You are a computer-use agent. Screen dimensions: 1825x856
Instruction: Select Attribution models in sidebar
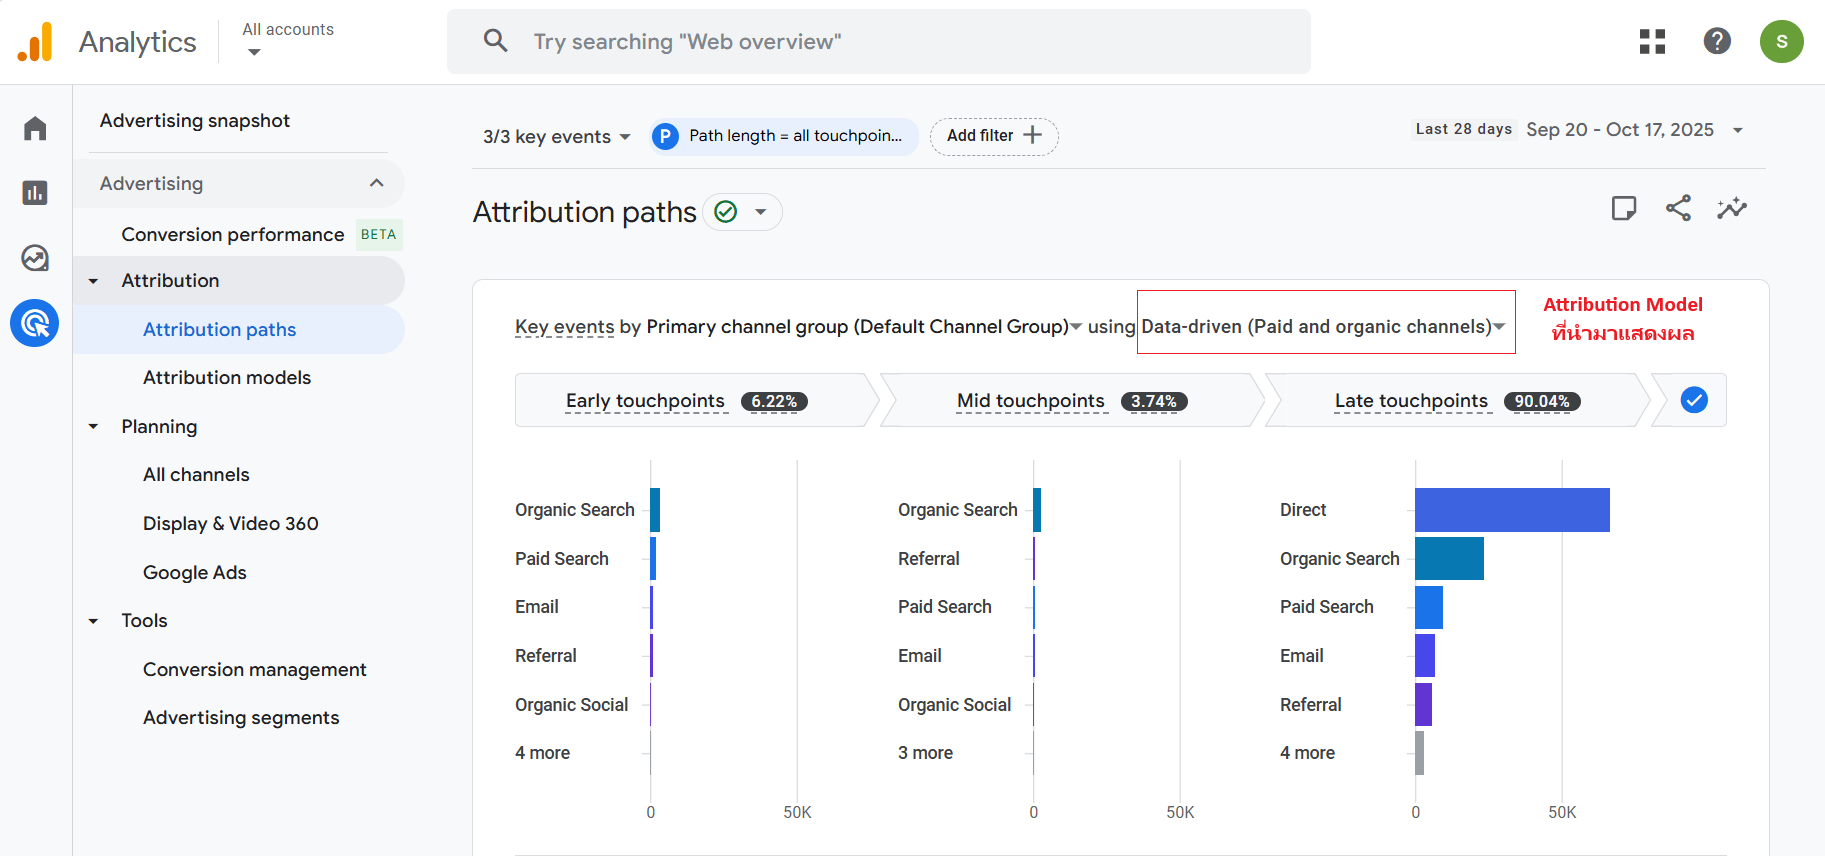(x=227, y=378)
